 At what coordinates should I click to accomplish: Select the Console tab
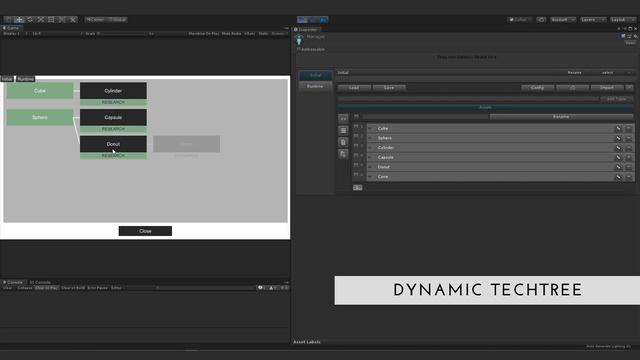click(13, 282)
